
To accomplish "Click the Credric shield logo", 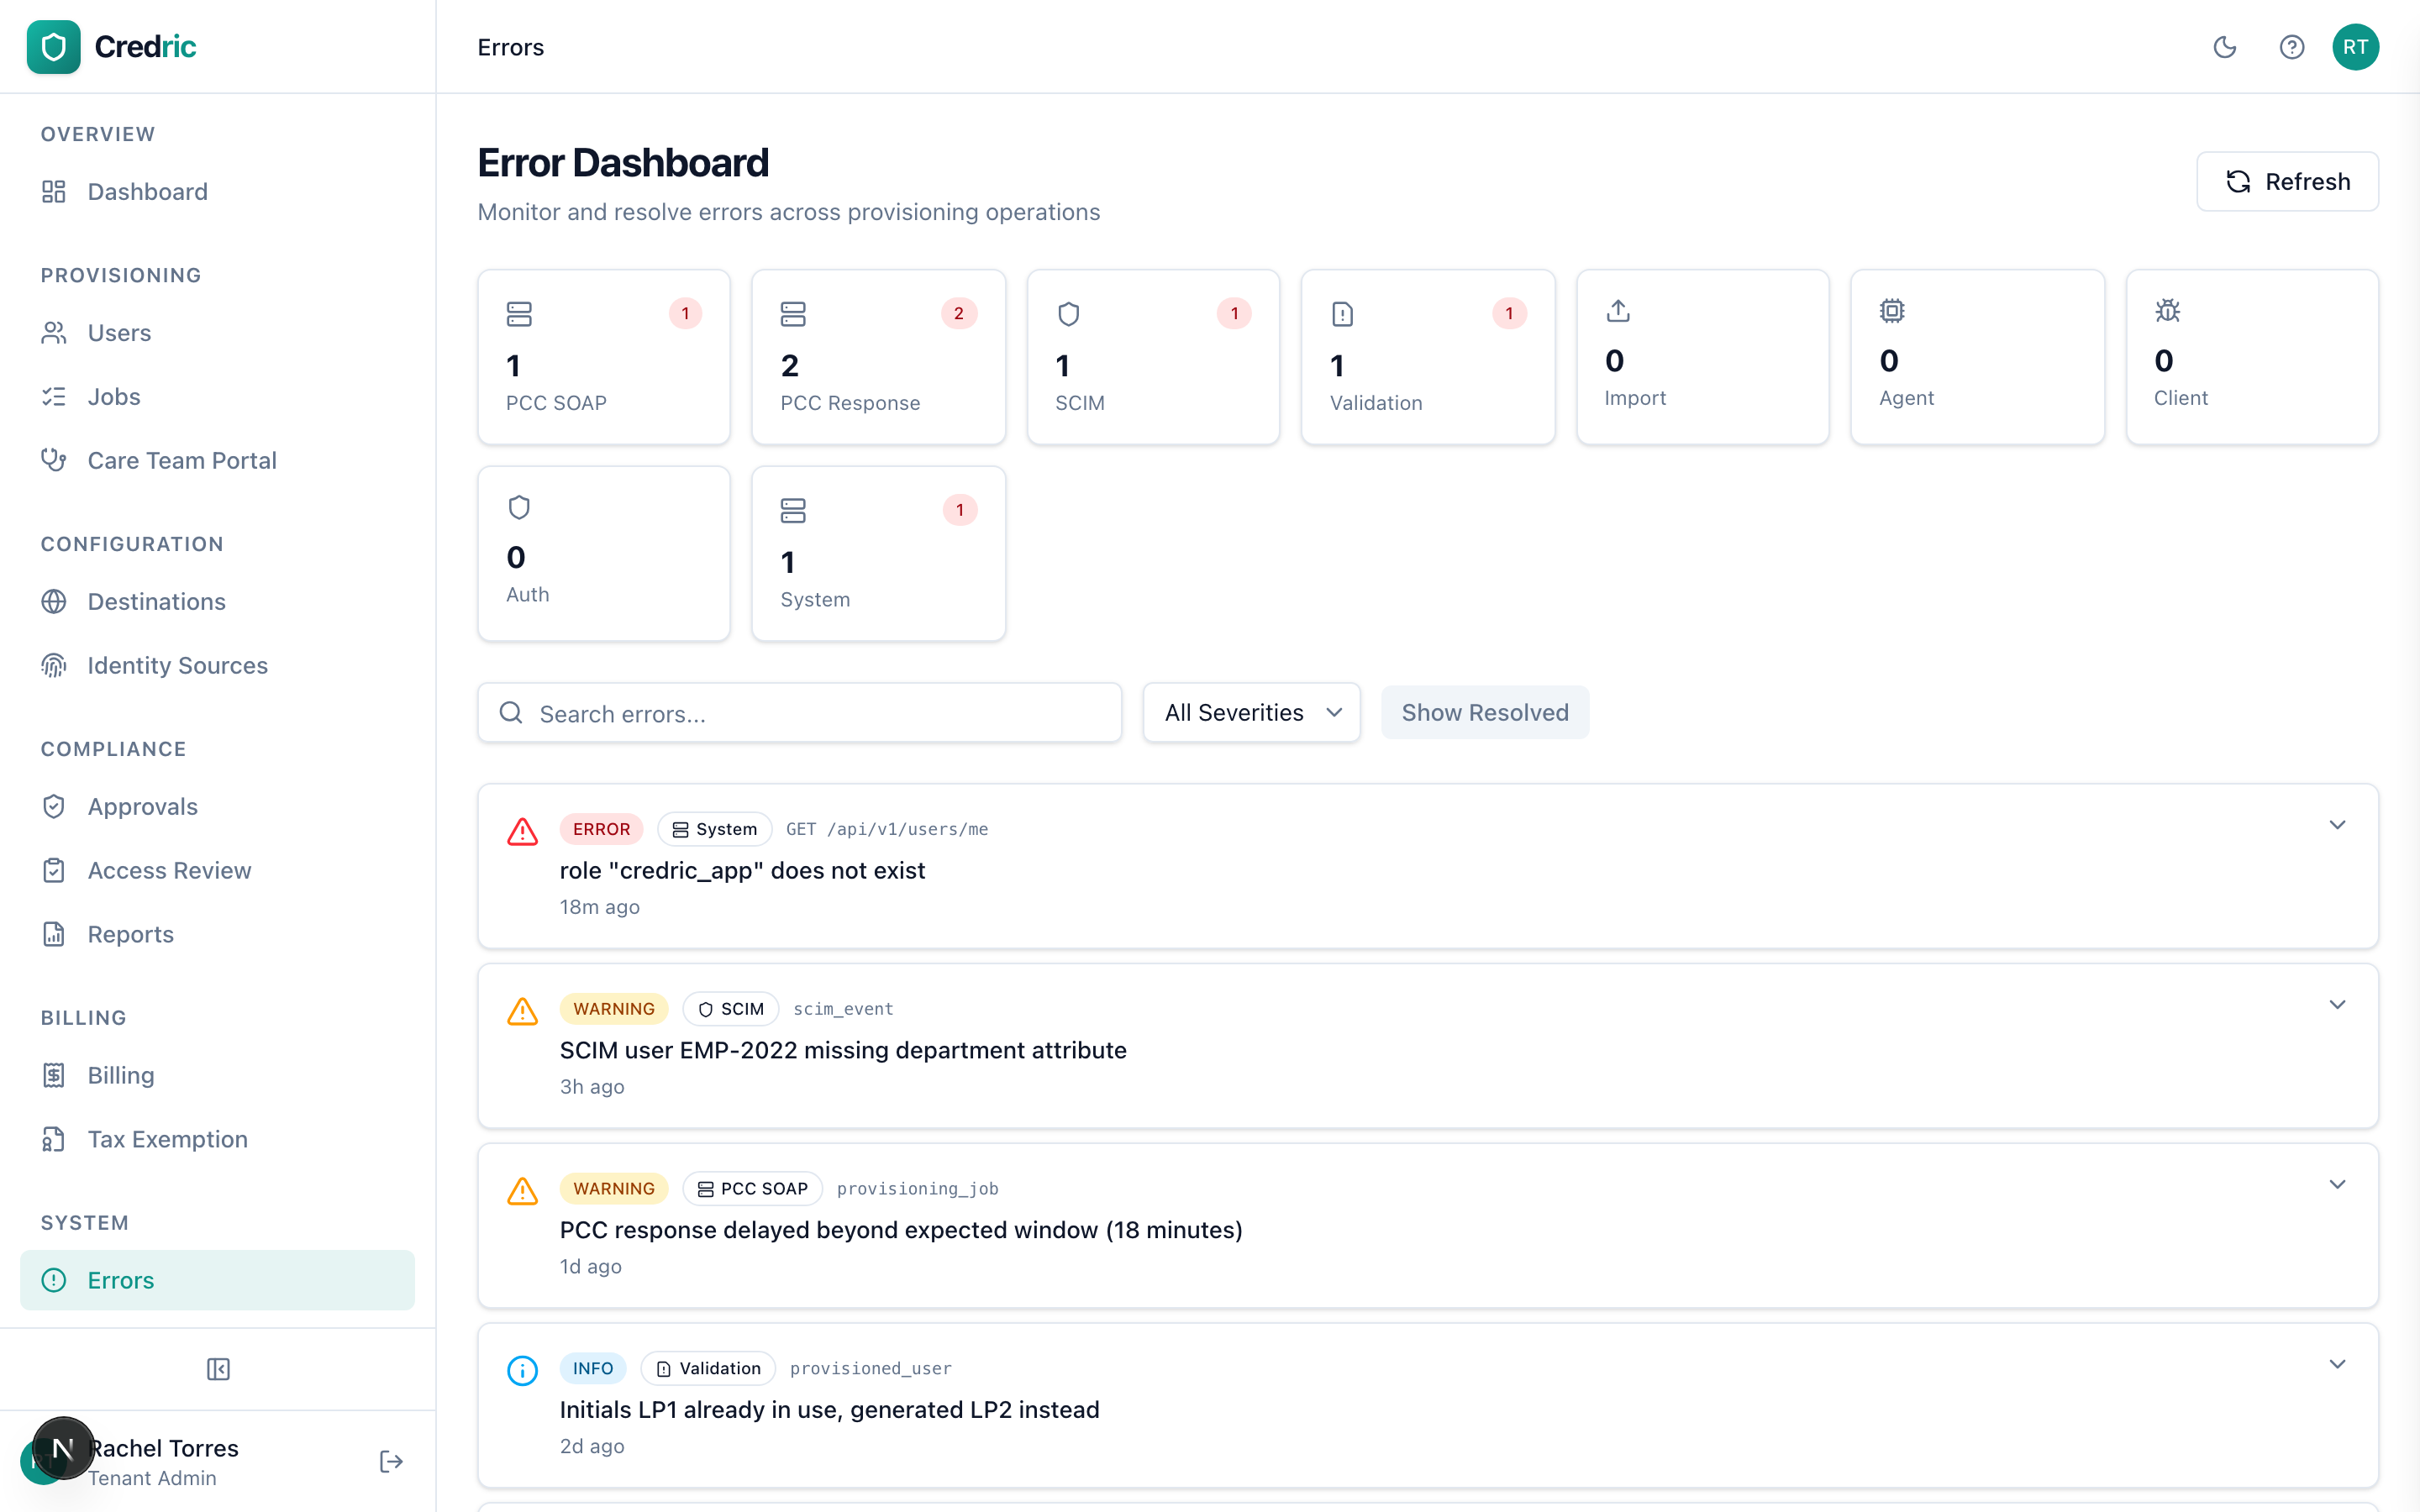I will point(53,47).
